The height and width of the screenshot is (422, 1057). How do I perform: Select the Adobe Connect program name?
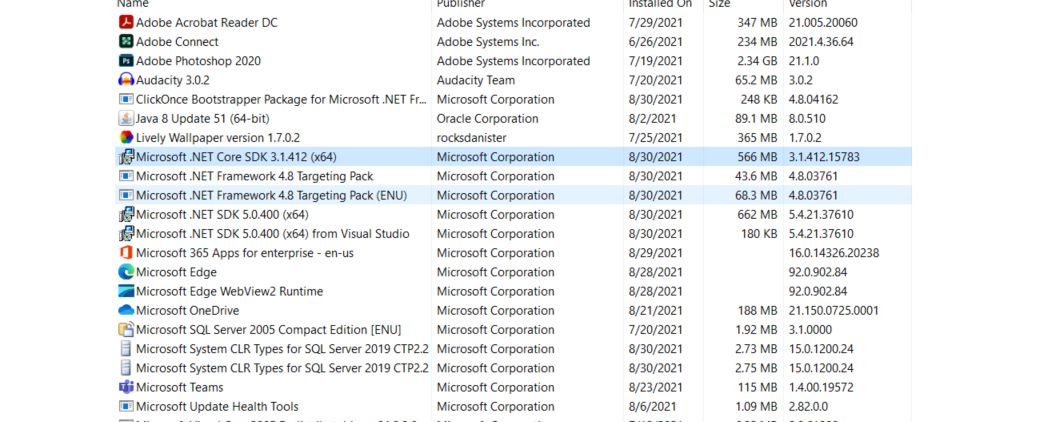pos(177,42)
